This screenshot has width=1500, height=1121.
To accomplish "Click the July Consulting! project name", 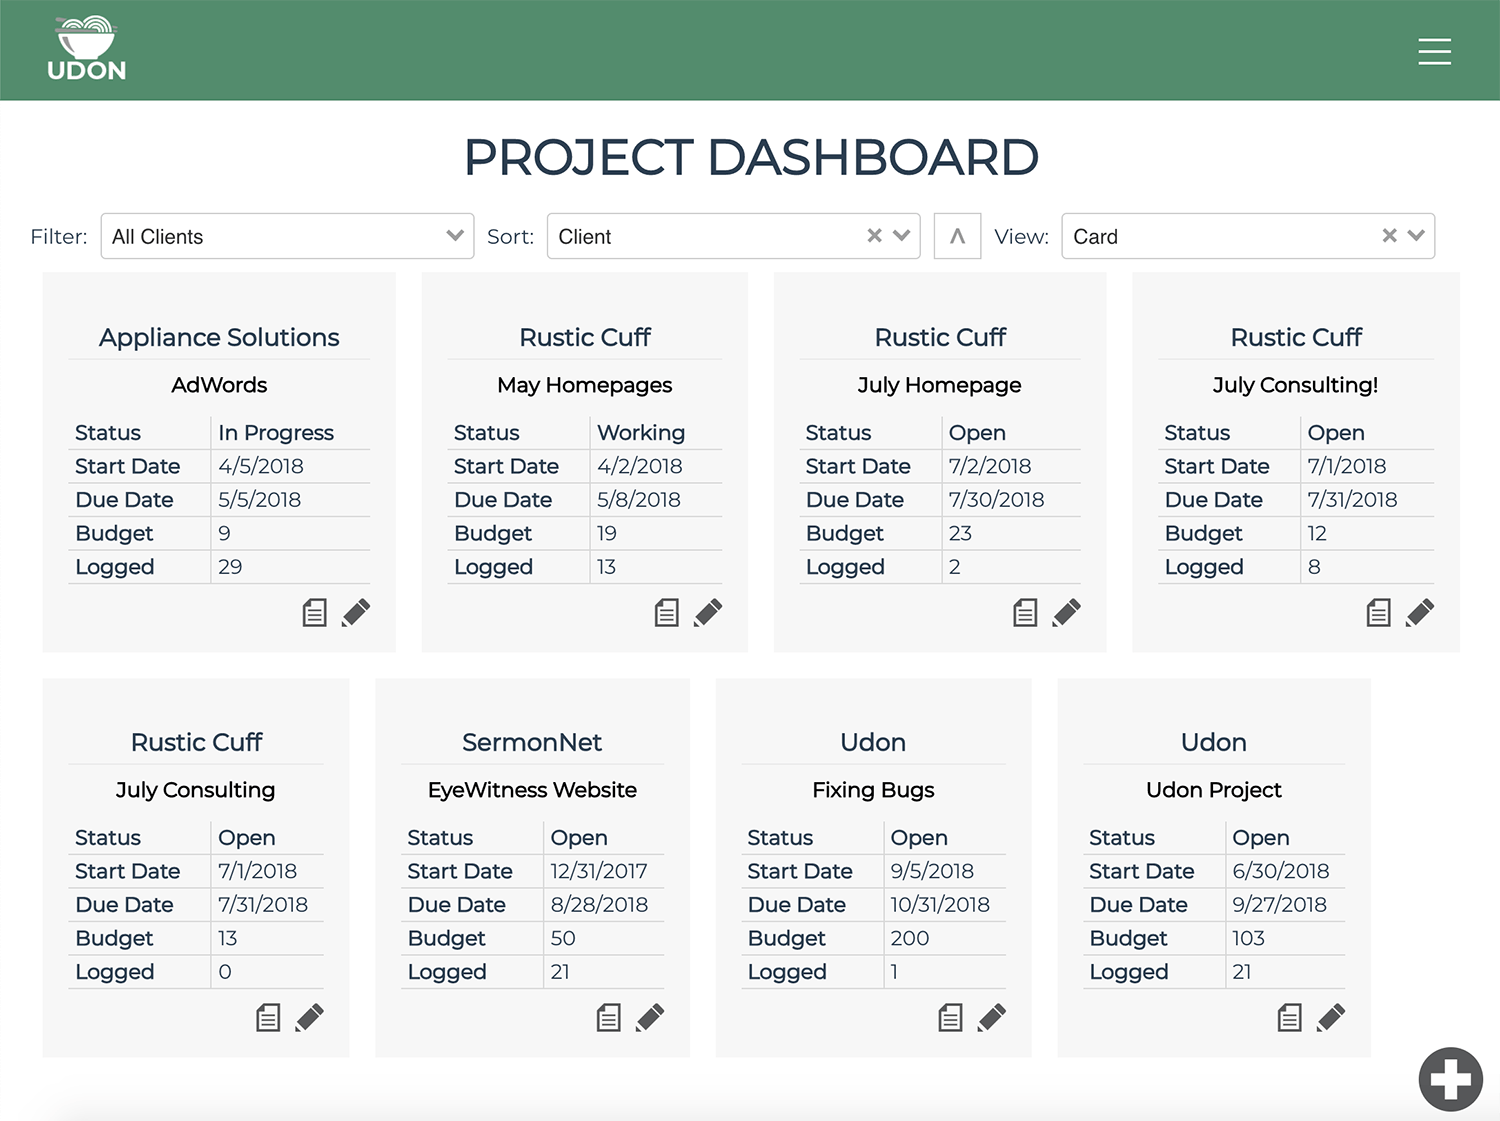I will coord(1296,385).
